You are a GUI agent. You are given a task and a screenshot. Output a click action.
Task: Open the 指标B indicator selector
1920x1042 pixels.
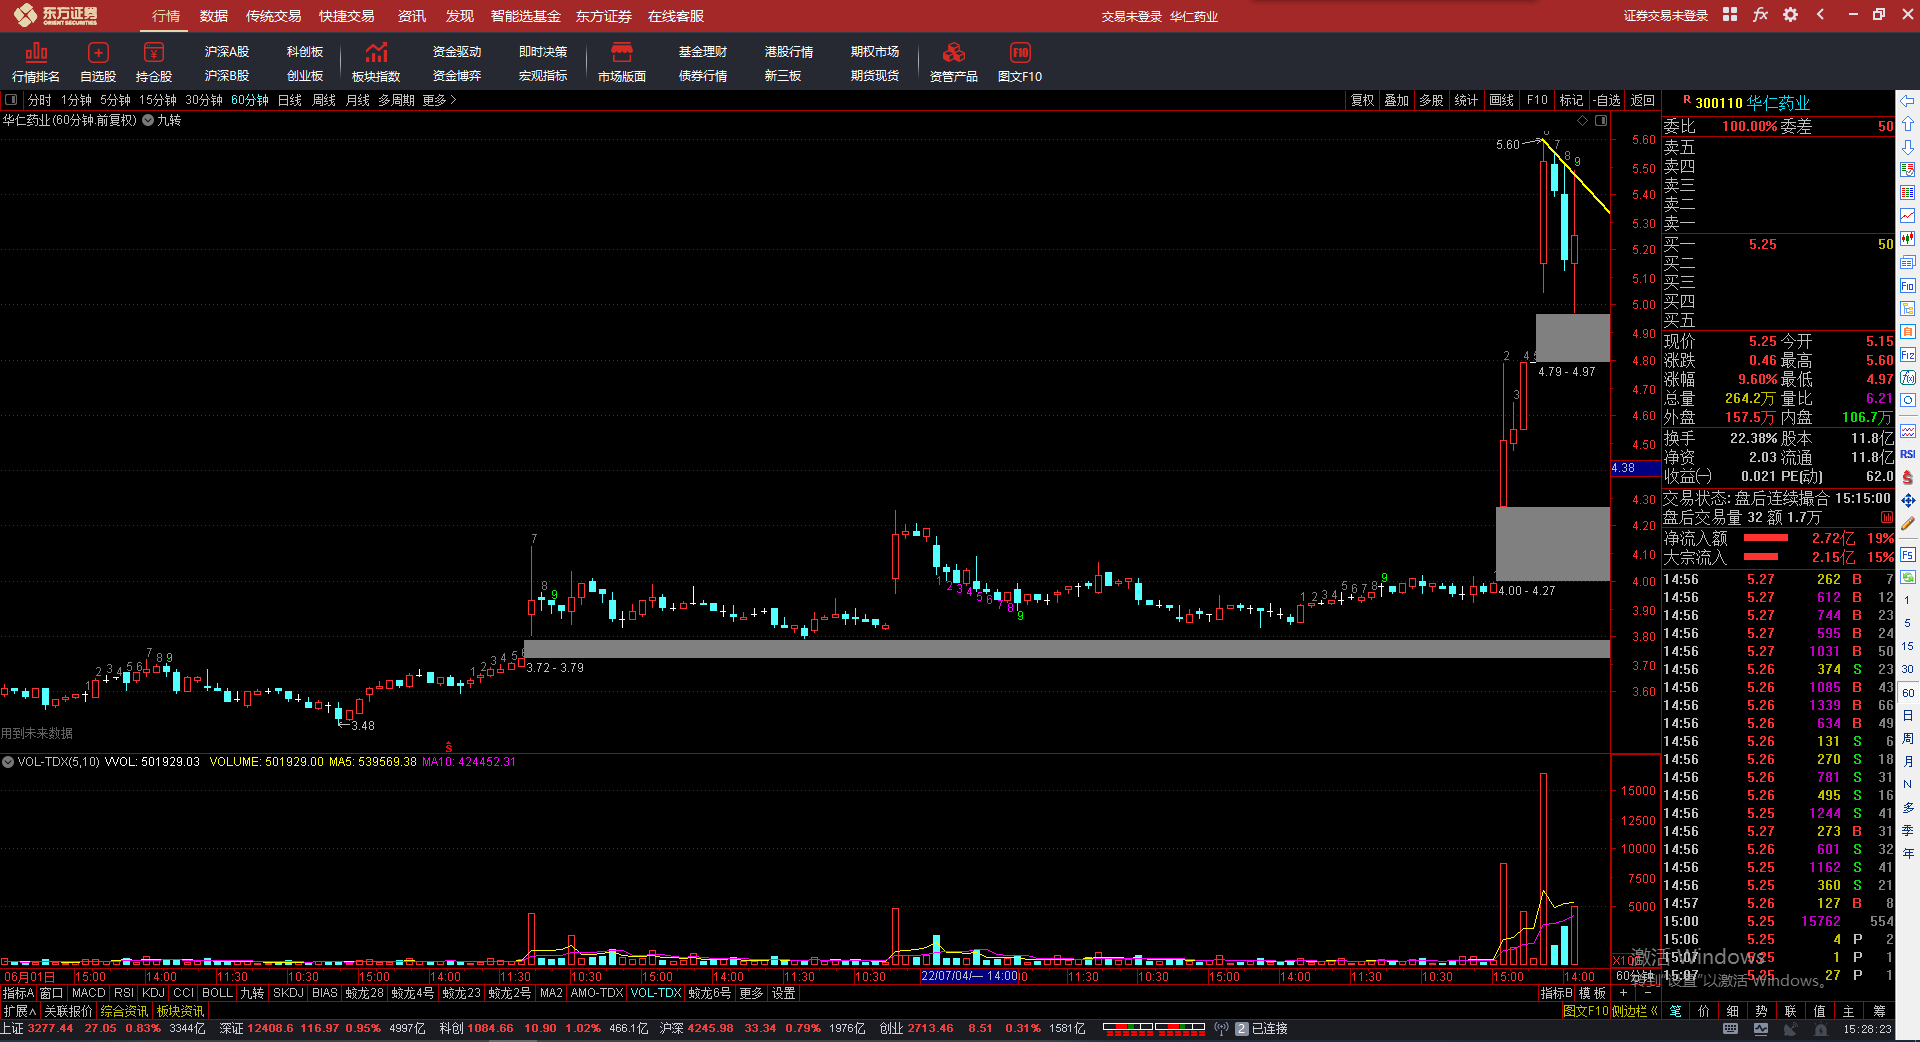1556,993
